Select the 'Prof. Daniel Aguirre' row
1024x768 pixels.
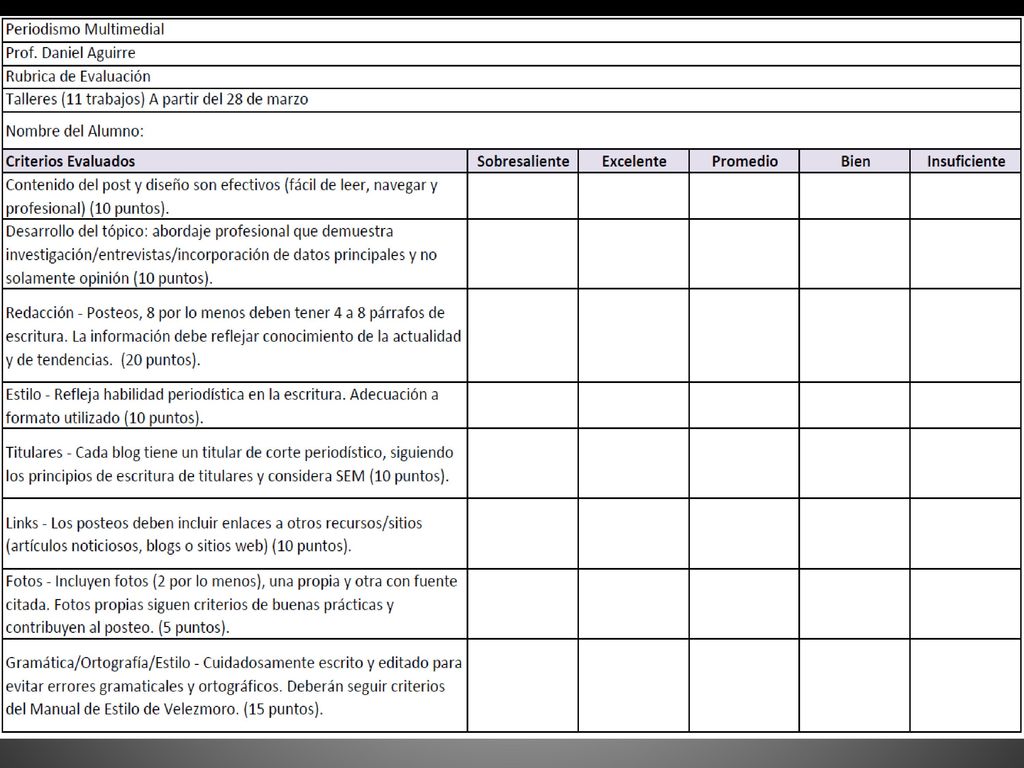(511, 54)
